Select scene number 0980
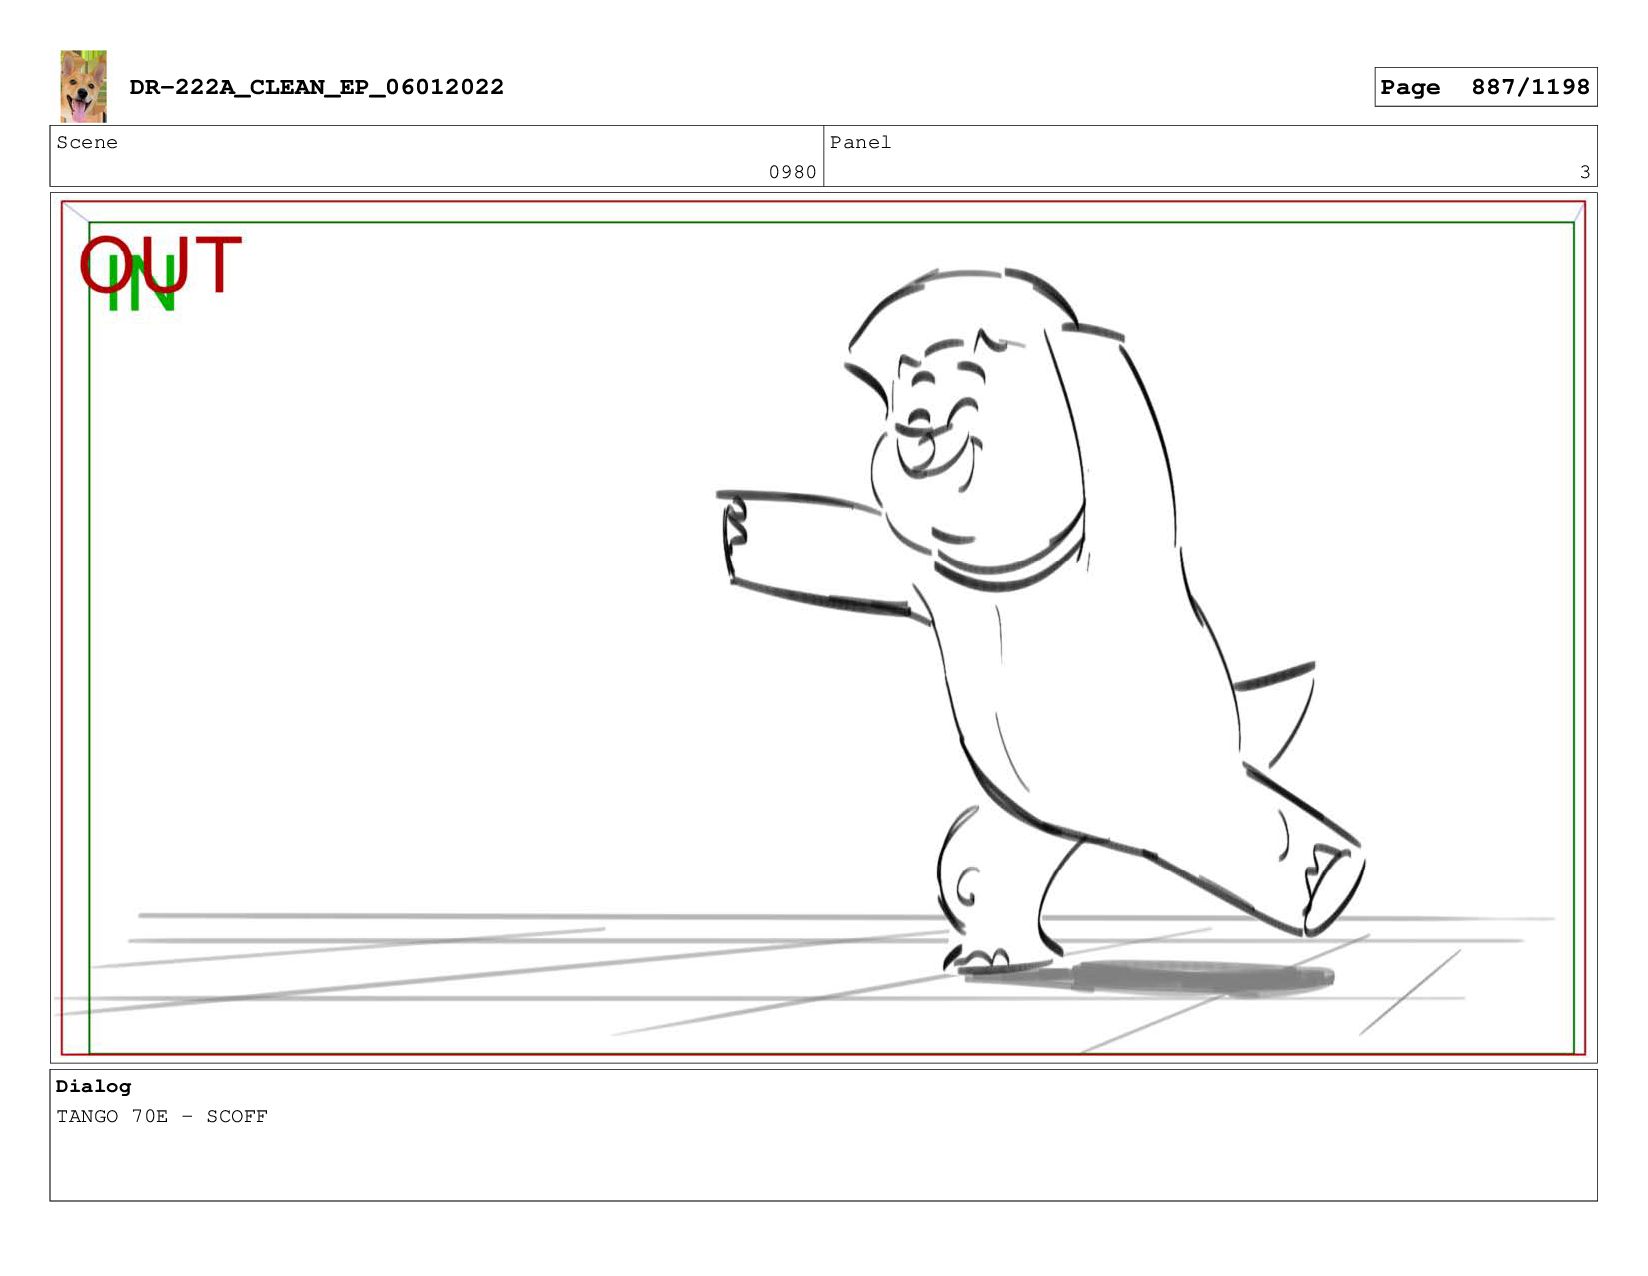 [792, 172]
